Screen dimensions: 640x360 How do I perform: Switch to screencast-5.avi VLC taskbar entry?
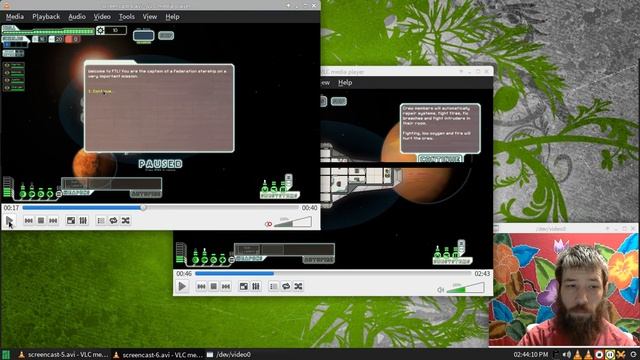coord(64,355)
